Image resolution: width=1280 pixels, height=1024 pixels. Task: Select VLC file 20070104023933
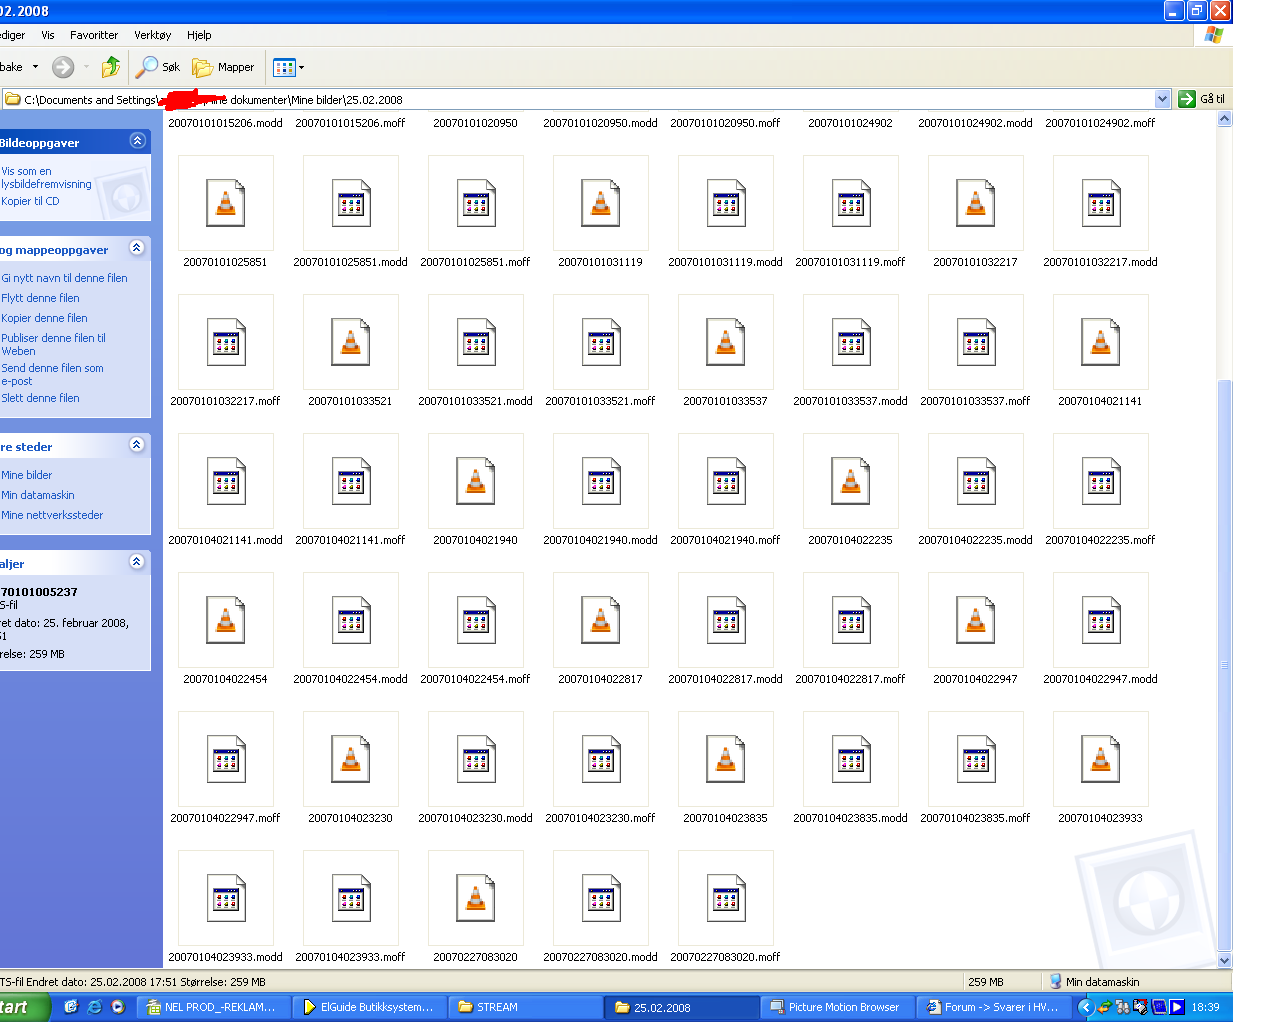tap(1101, 759)
